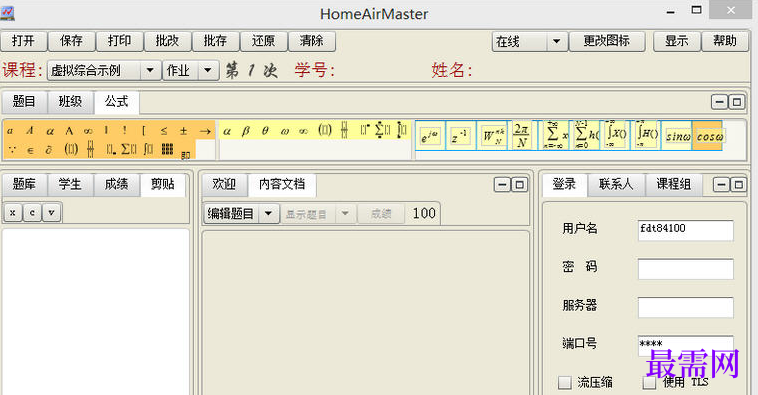Open the 题库 tab
The image size is (758, 395).
click(x=24, y=184)
